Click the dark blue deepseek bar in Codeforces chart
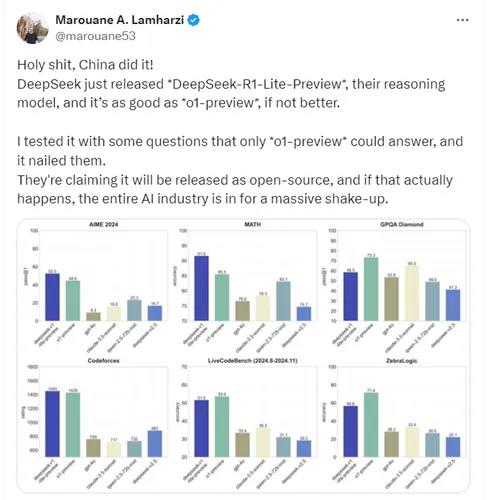 [x=52, y=424]
